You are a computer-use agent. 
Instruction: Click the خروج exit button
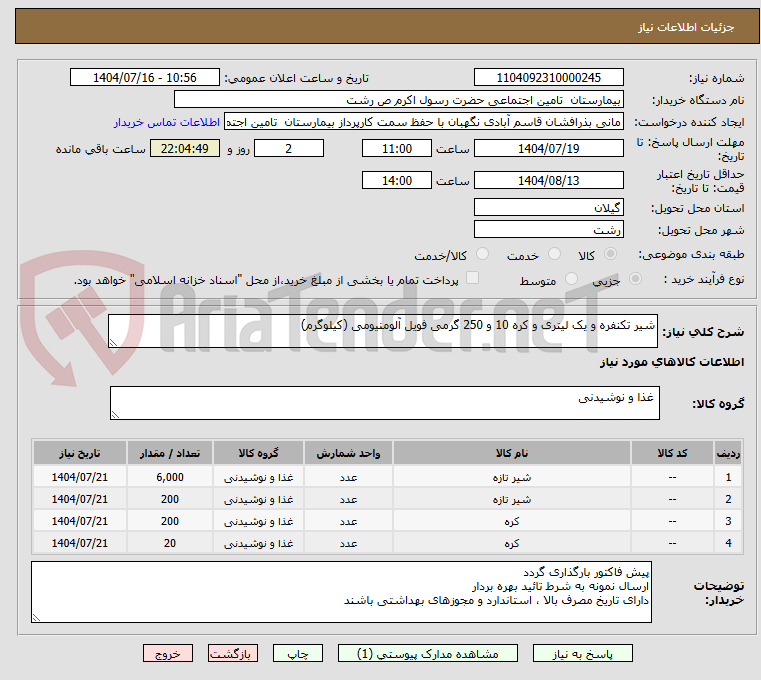click(x=168, y=653)
